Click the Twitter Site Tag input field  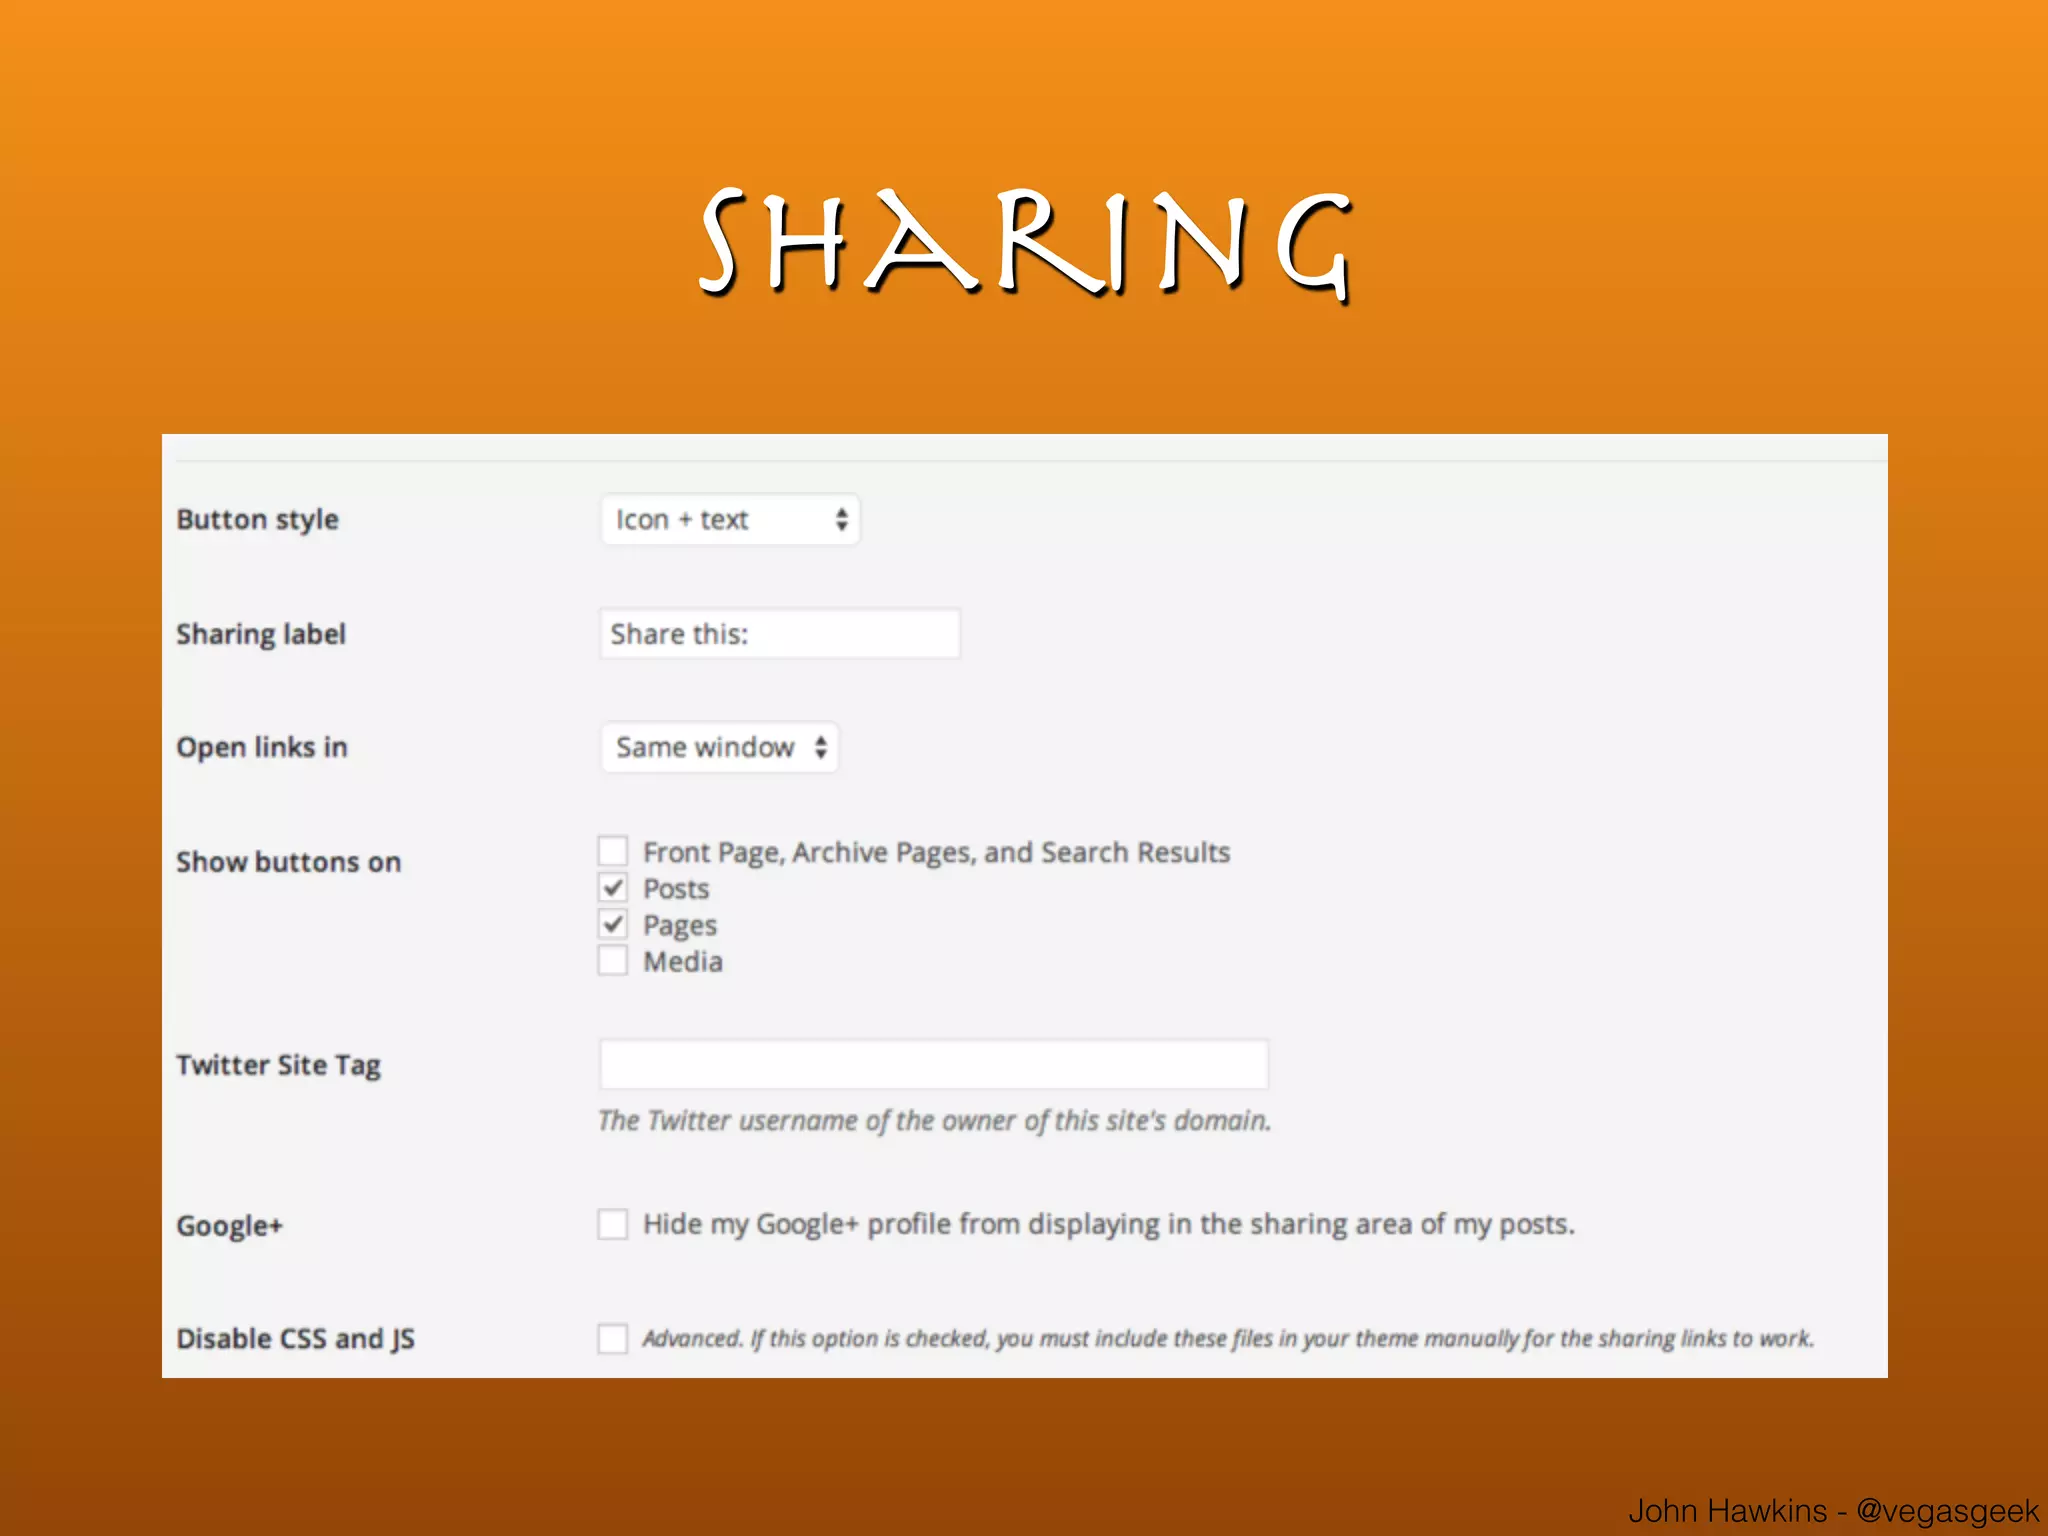(x=933, y=1064)
